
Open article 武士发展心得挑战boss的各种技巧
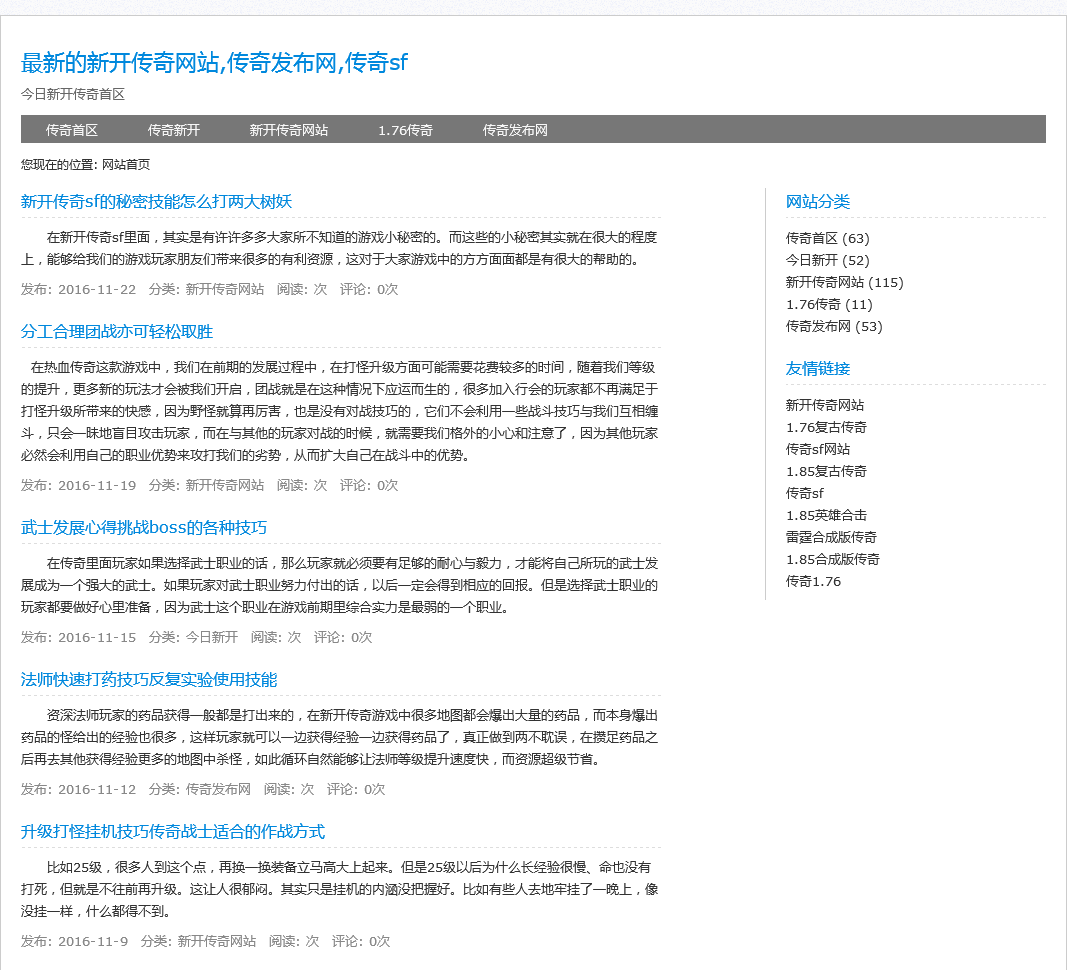click(x=144, y=528)
